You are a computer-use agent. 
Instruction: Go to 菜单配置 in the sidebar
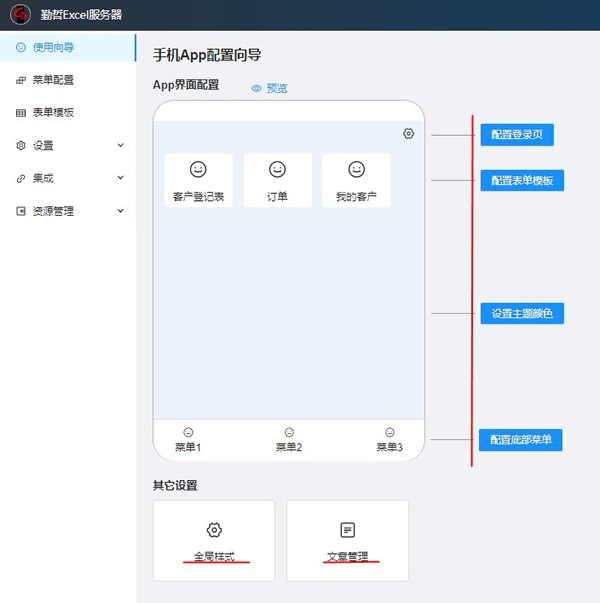(x=53, y=80)
